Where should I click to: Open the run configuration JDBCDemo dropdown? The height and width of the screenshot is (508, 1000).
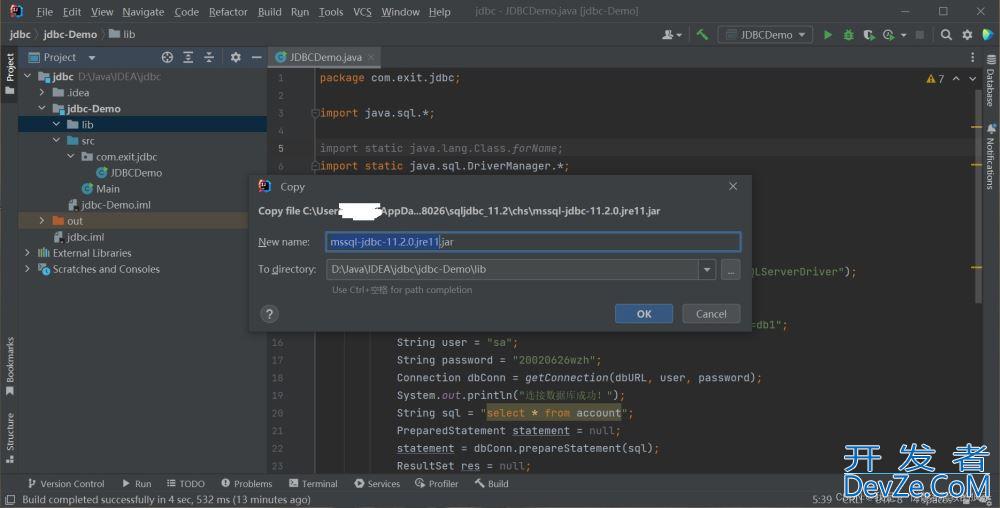click(765, 34)
